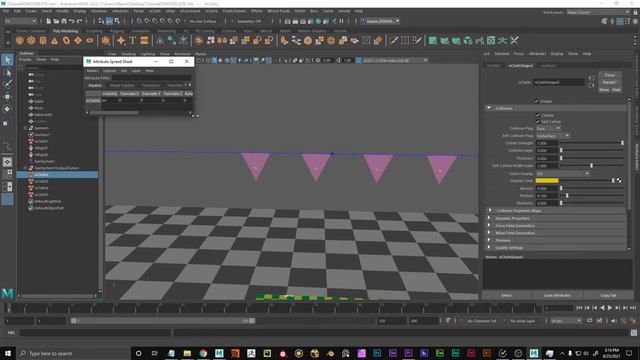Click the Redo icon in status line
The height and width of the screenshot is (360, 640).
click(80, 21)
